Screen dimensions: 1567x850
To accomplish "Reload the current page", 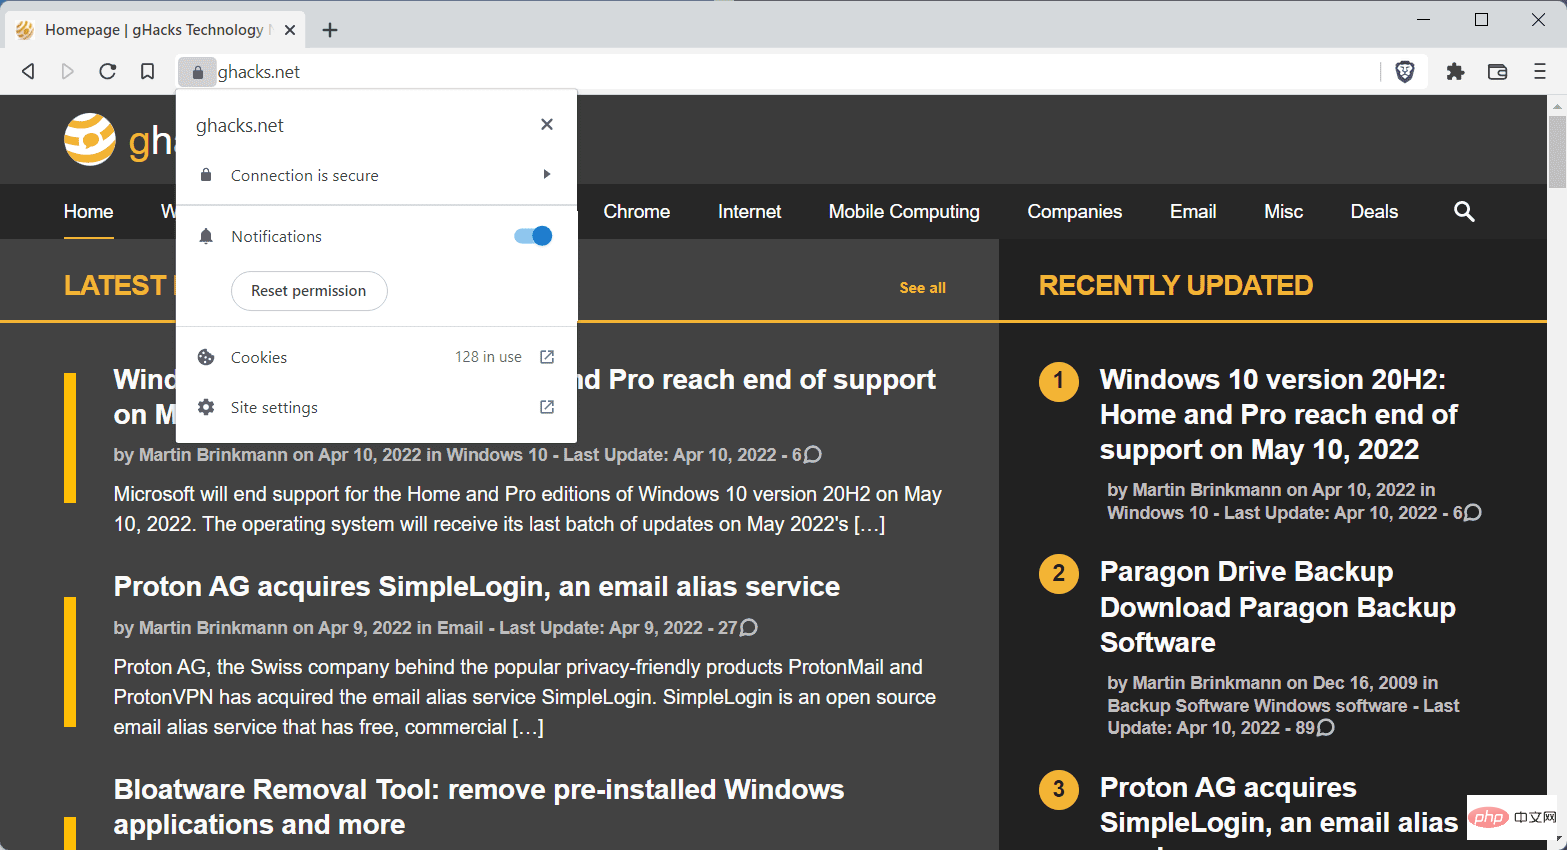I will [x=108, y=71].
